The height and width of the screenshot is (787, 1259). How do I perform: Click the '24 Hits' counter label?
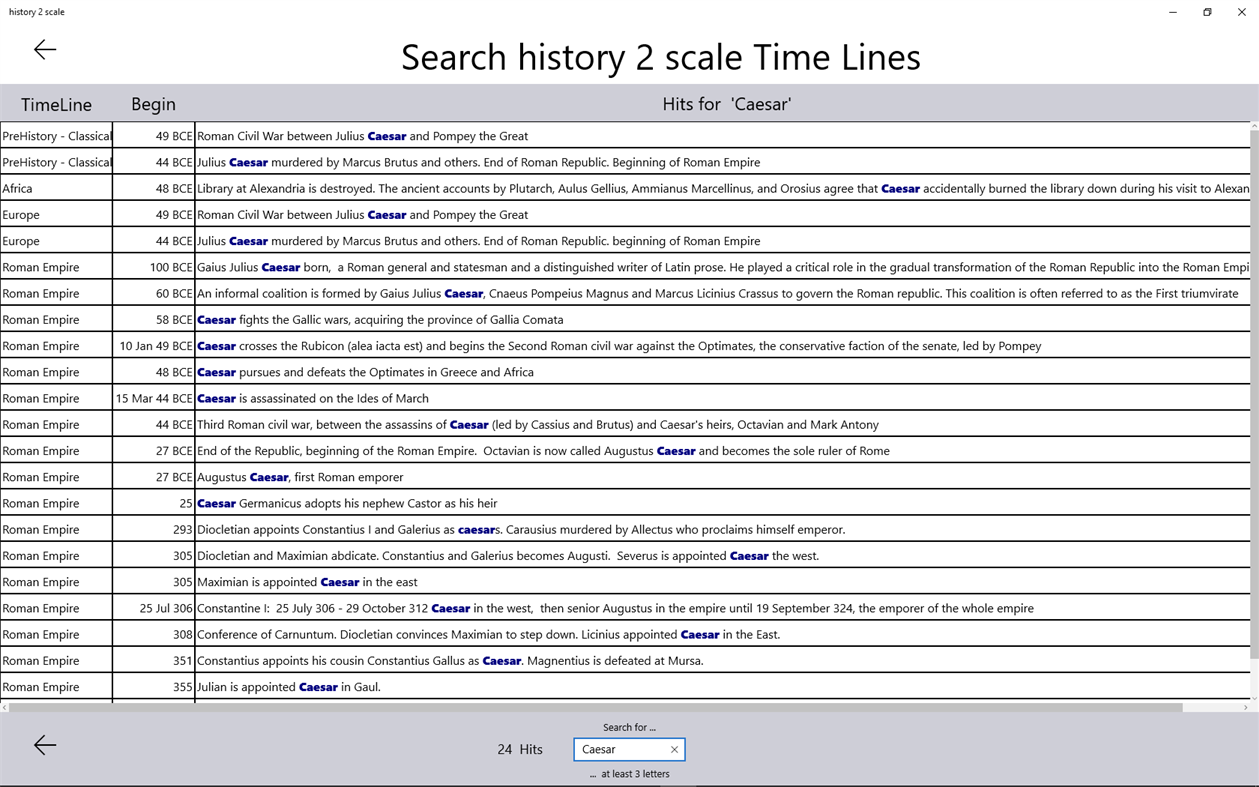pos(519,749)
